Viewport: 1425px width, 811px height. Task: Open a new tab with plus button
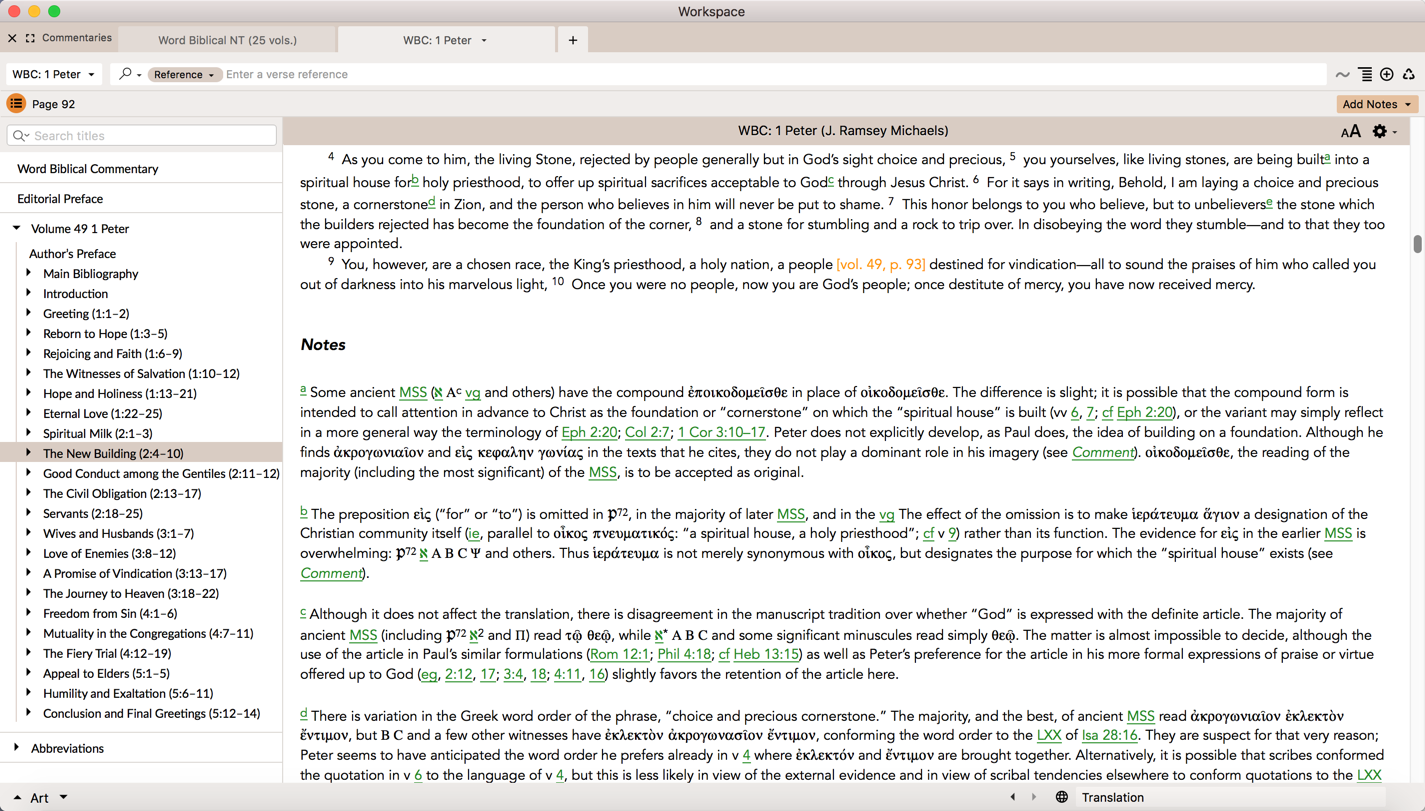tap(573, 40)
